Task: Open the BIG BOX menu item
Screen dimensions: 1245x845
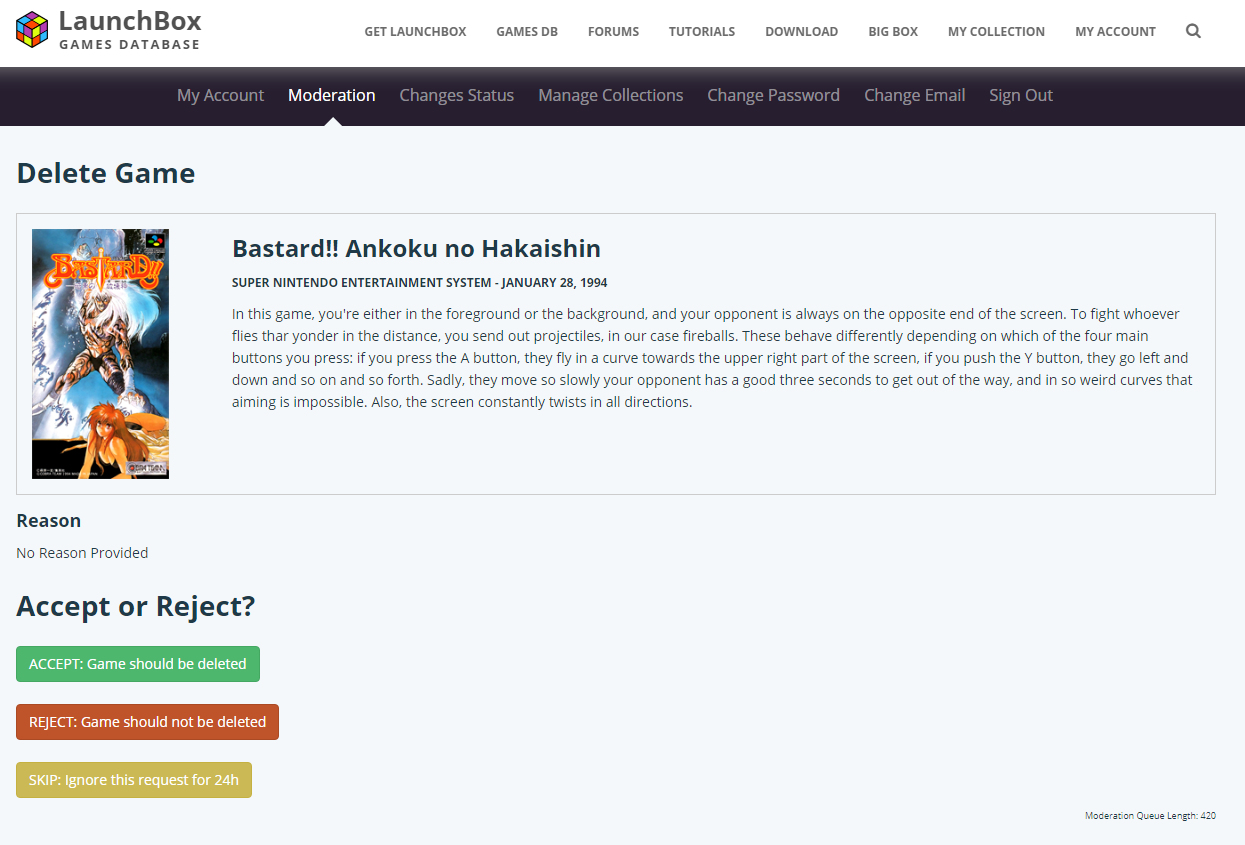Action: [893, 32]
